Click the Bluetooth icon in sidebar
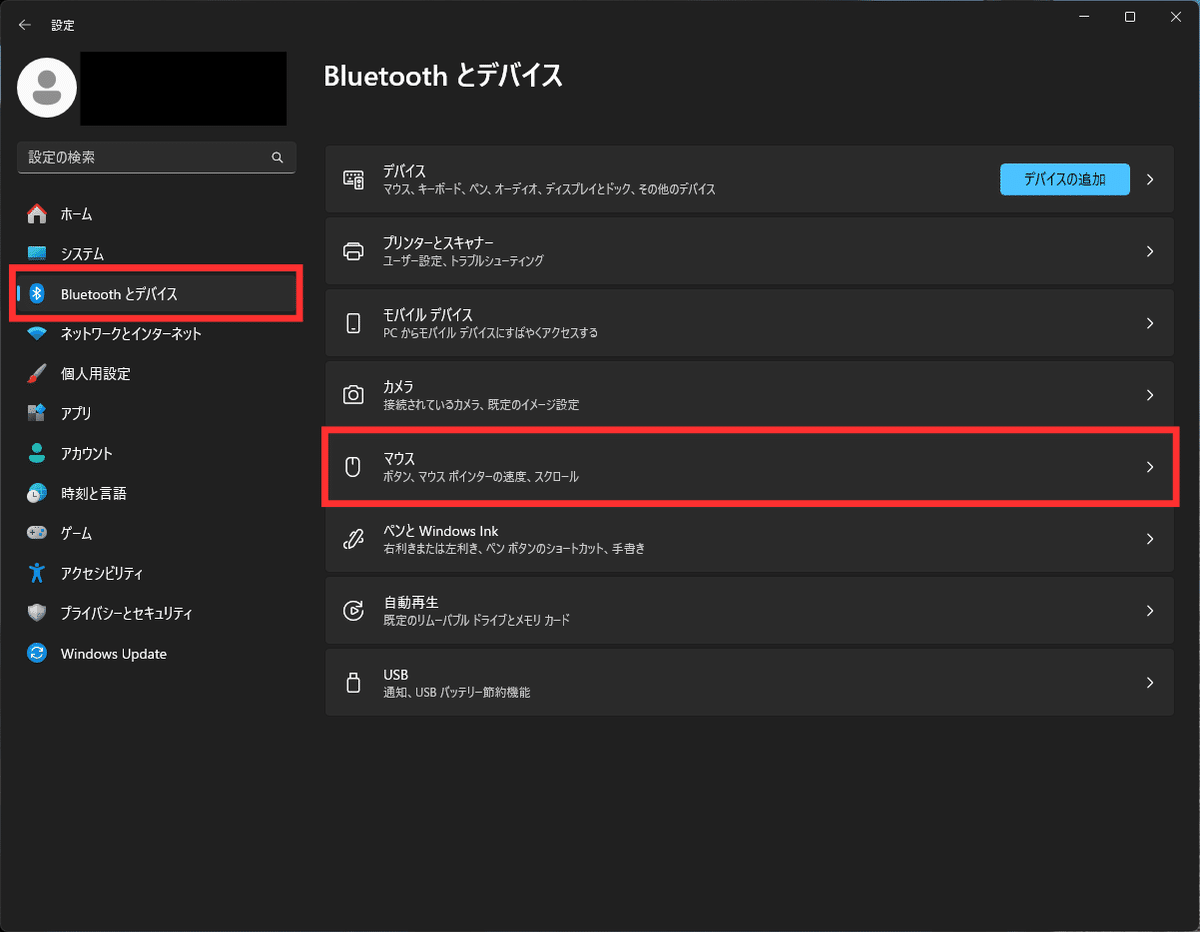Image resolution: width=1200 pixels, height=932 pixels. tap(37, 294)
